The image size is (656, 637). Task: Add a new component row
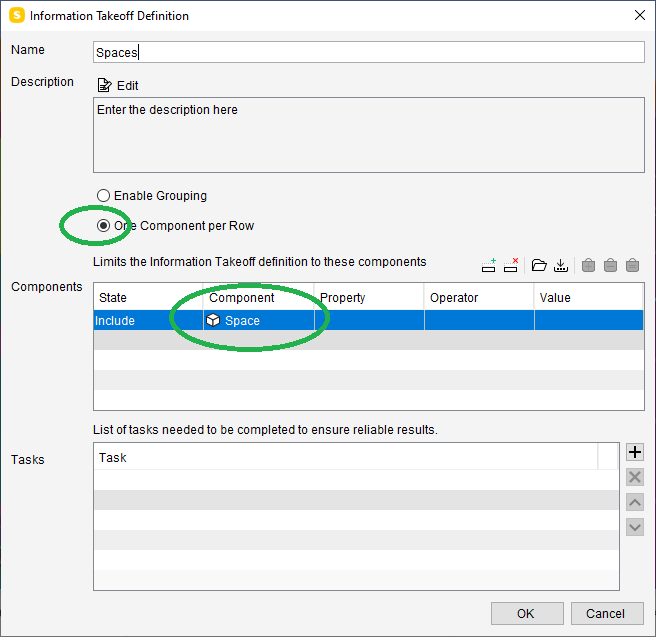(x=488, y=265)
